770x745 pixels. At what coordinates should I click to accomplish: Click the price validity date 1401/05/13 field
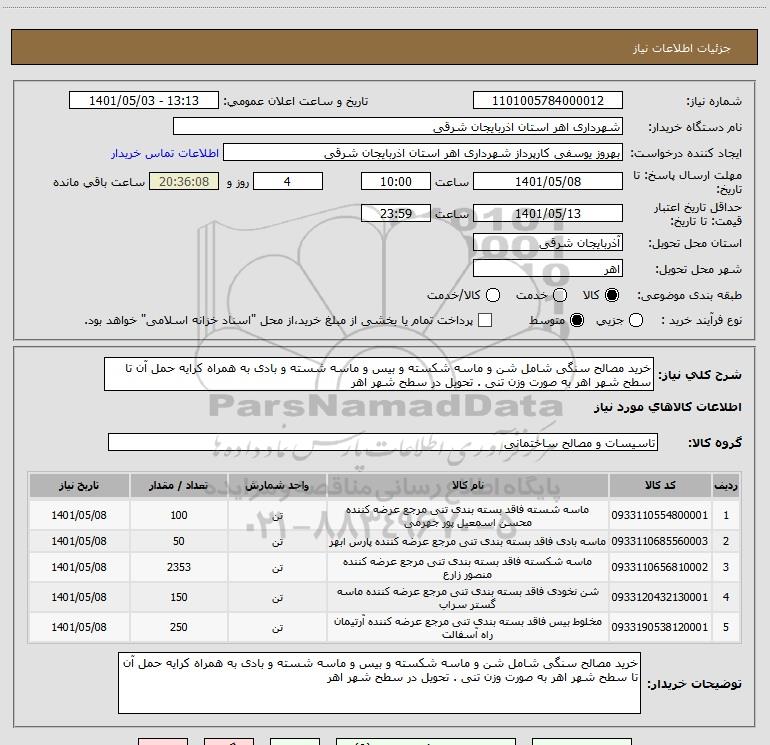(548, 213)
